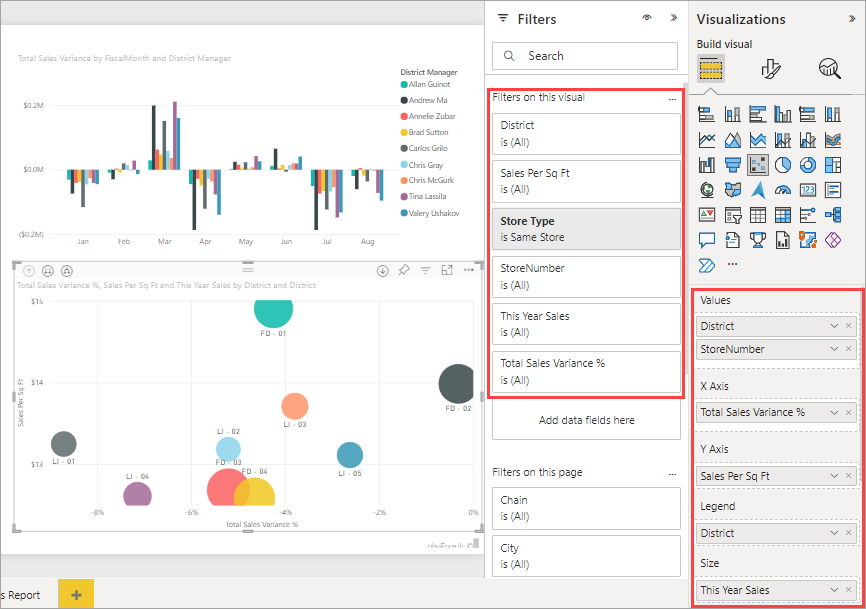The height and width of the screenshot is (609, 866).
Task: Insert a Filled map visual
Action: 732,190
